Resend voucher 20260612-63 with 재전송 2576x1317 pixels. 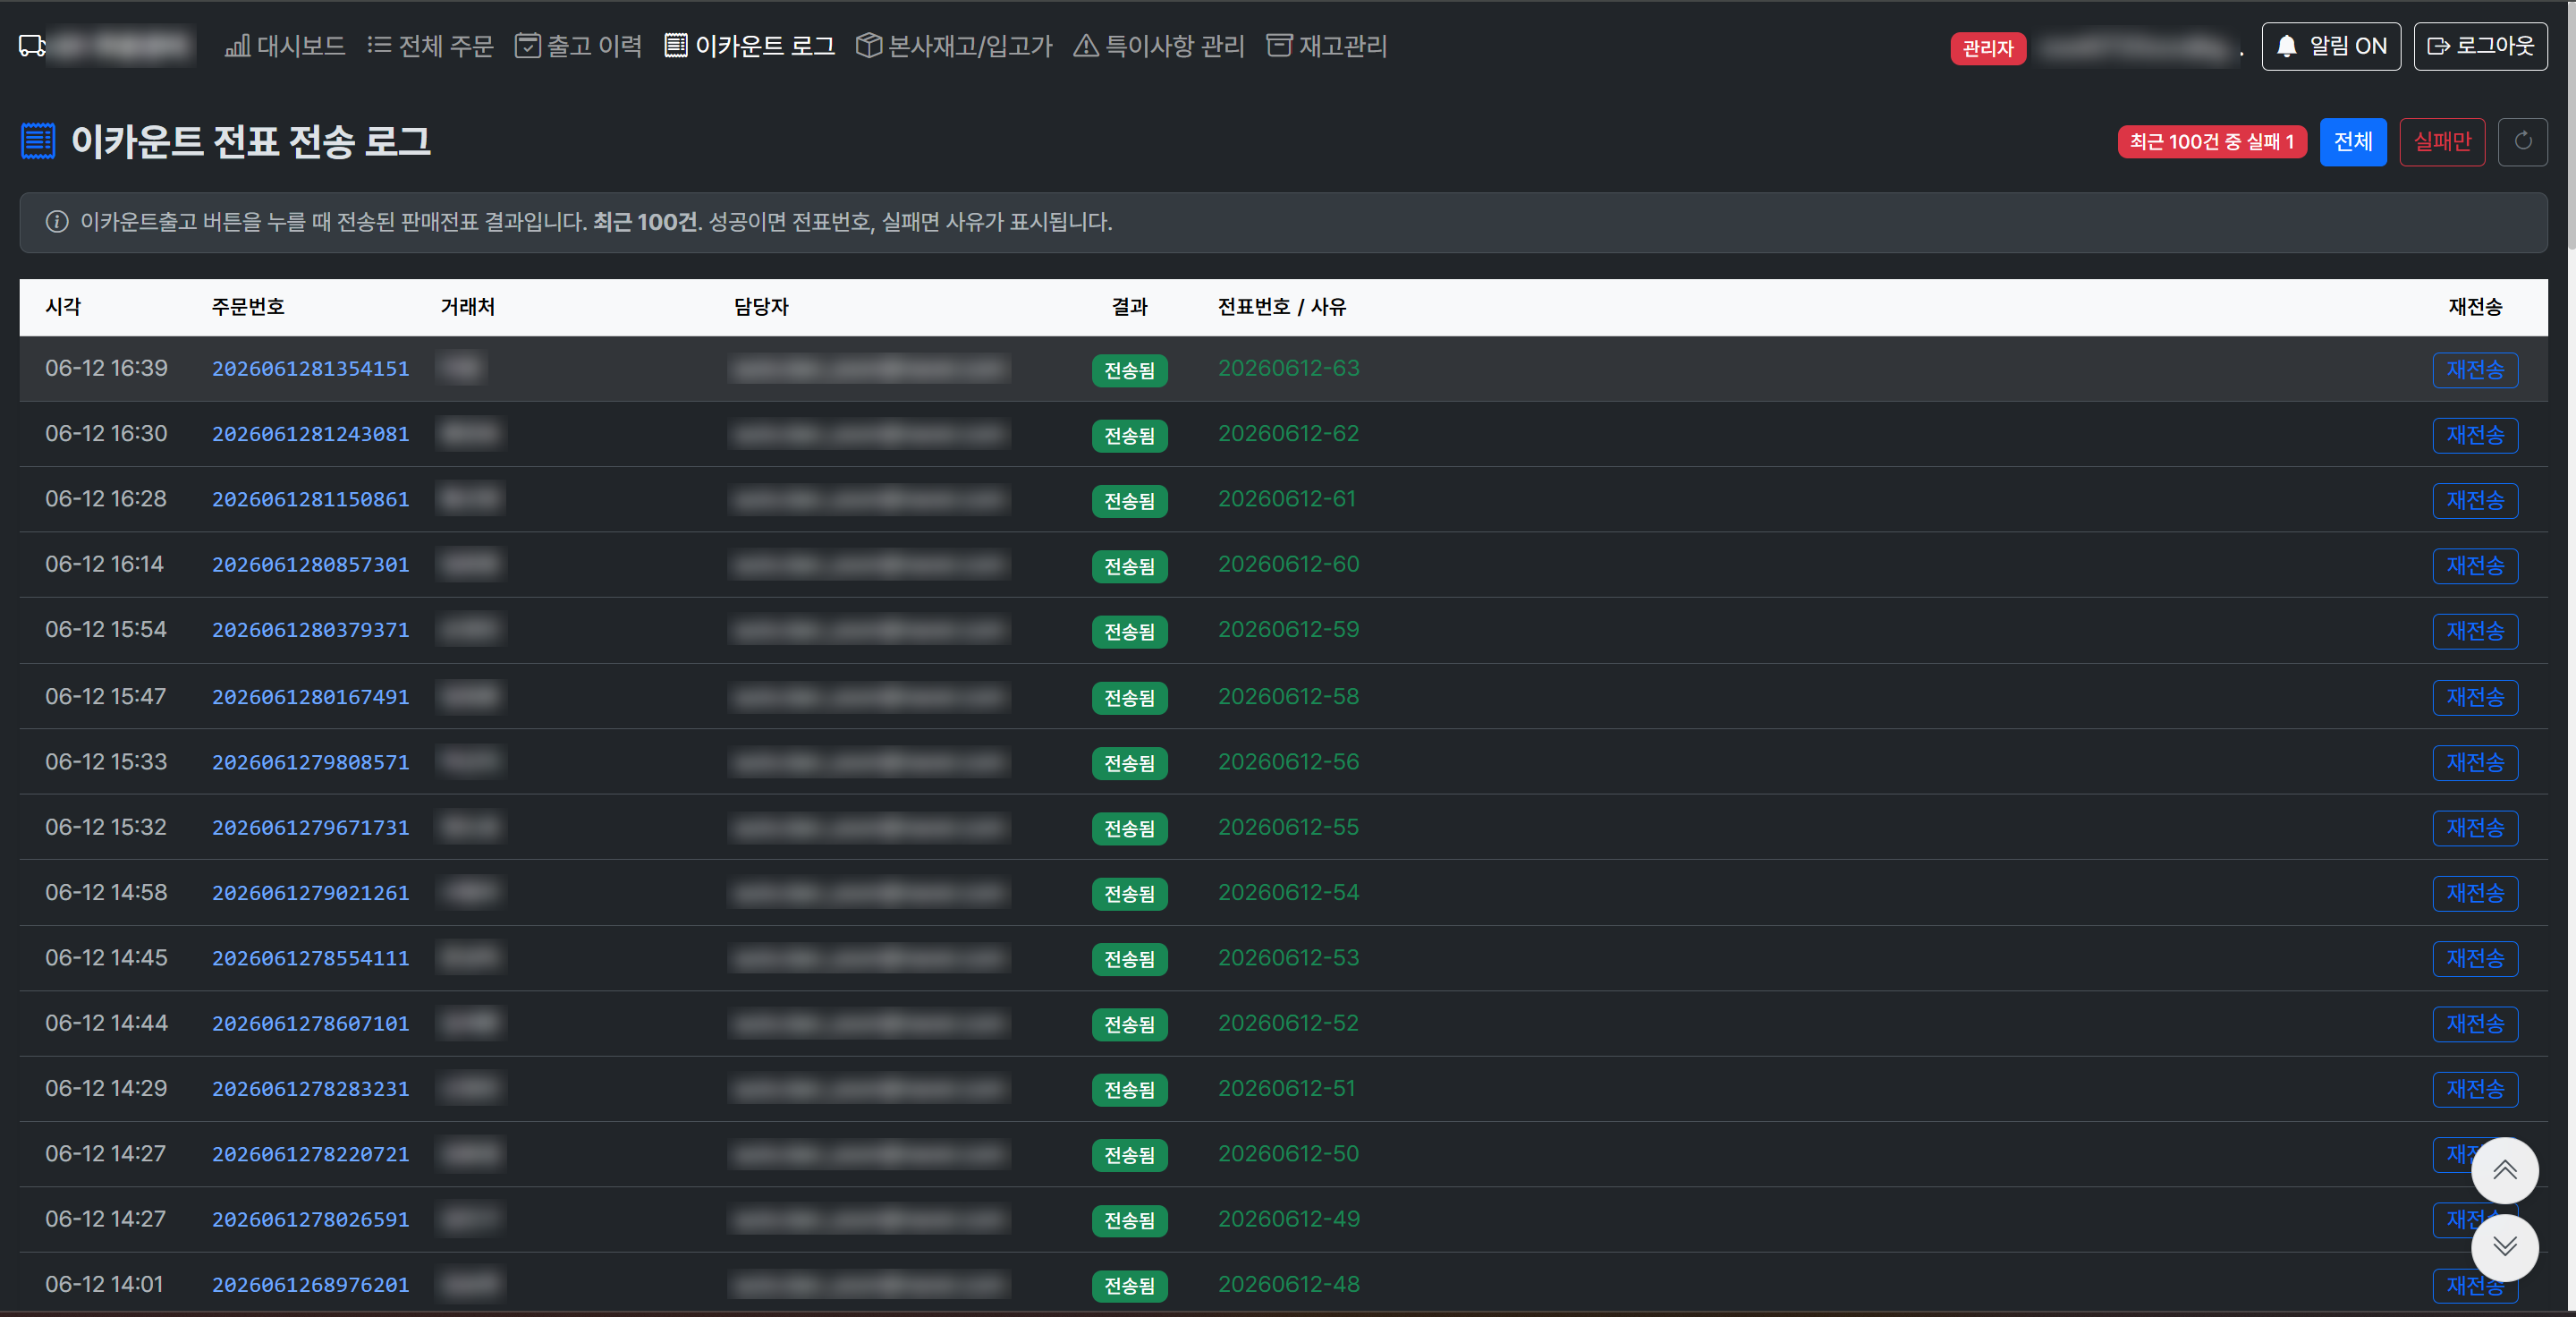pos(2474,370)
